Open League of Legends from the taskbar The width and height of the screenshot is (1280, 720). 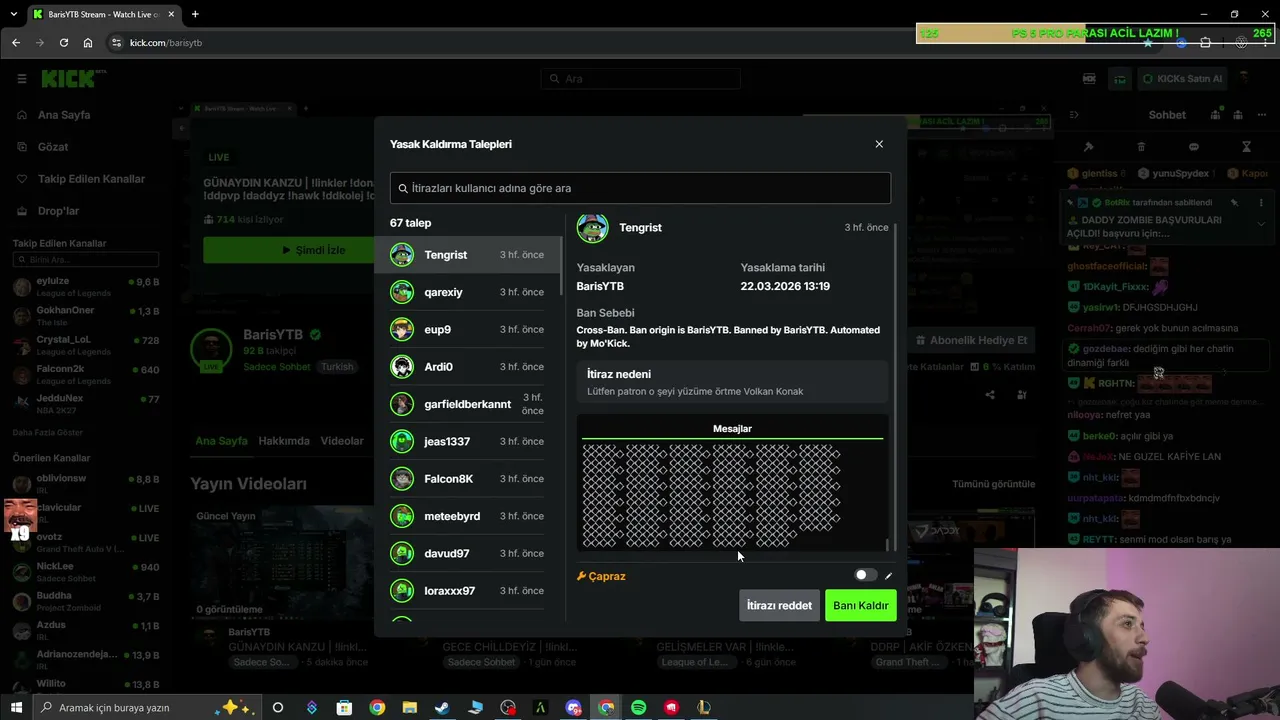click(704, 708)
